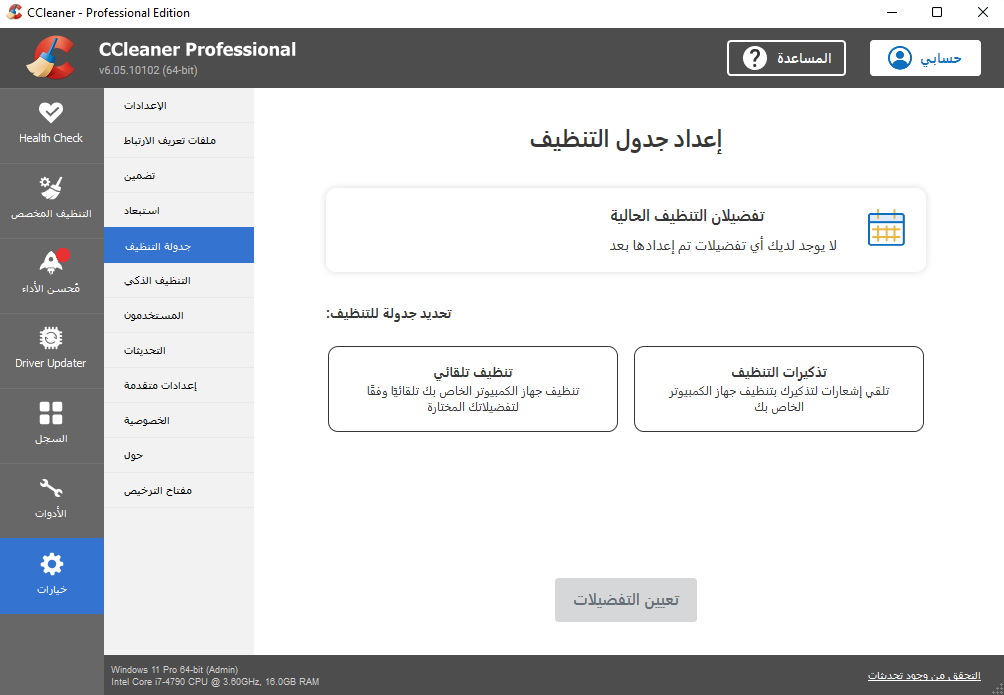Viewport: 1004px width, 695px height.
Task: Click تفضيلات التنظيف الحالية heading text
Action: click(x=687, y=216)
